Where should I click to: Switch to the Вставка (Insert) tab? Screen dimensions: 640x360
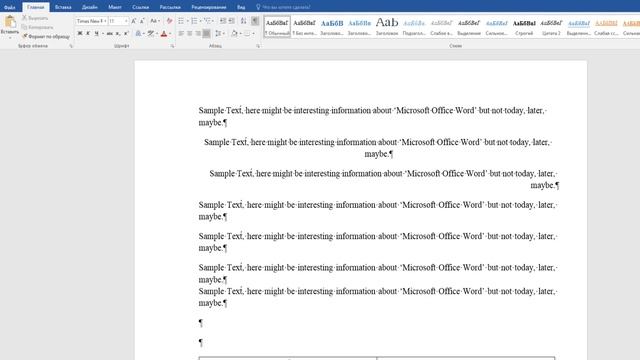(x=63, y=7)
